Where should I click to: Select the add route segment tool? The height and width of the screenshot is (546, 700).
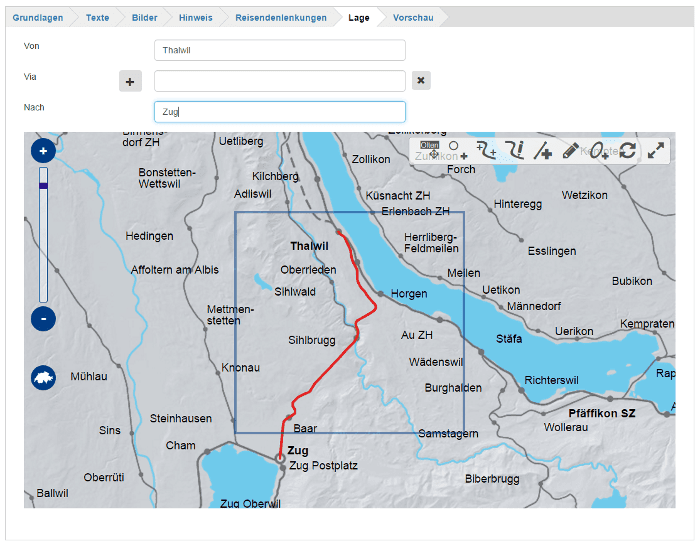(x=487, y=150)
